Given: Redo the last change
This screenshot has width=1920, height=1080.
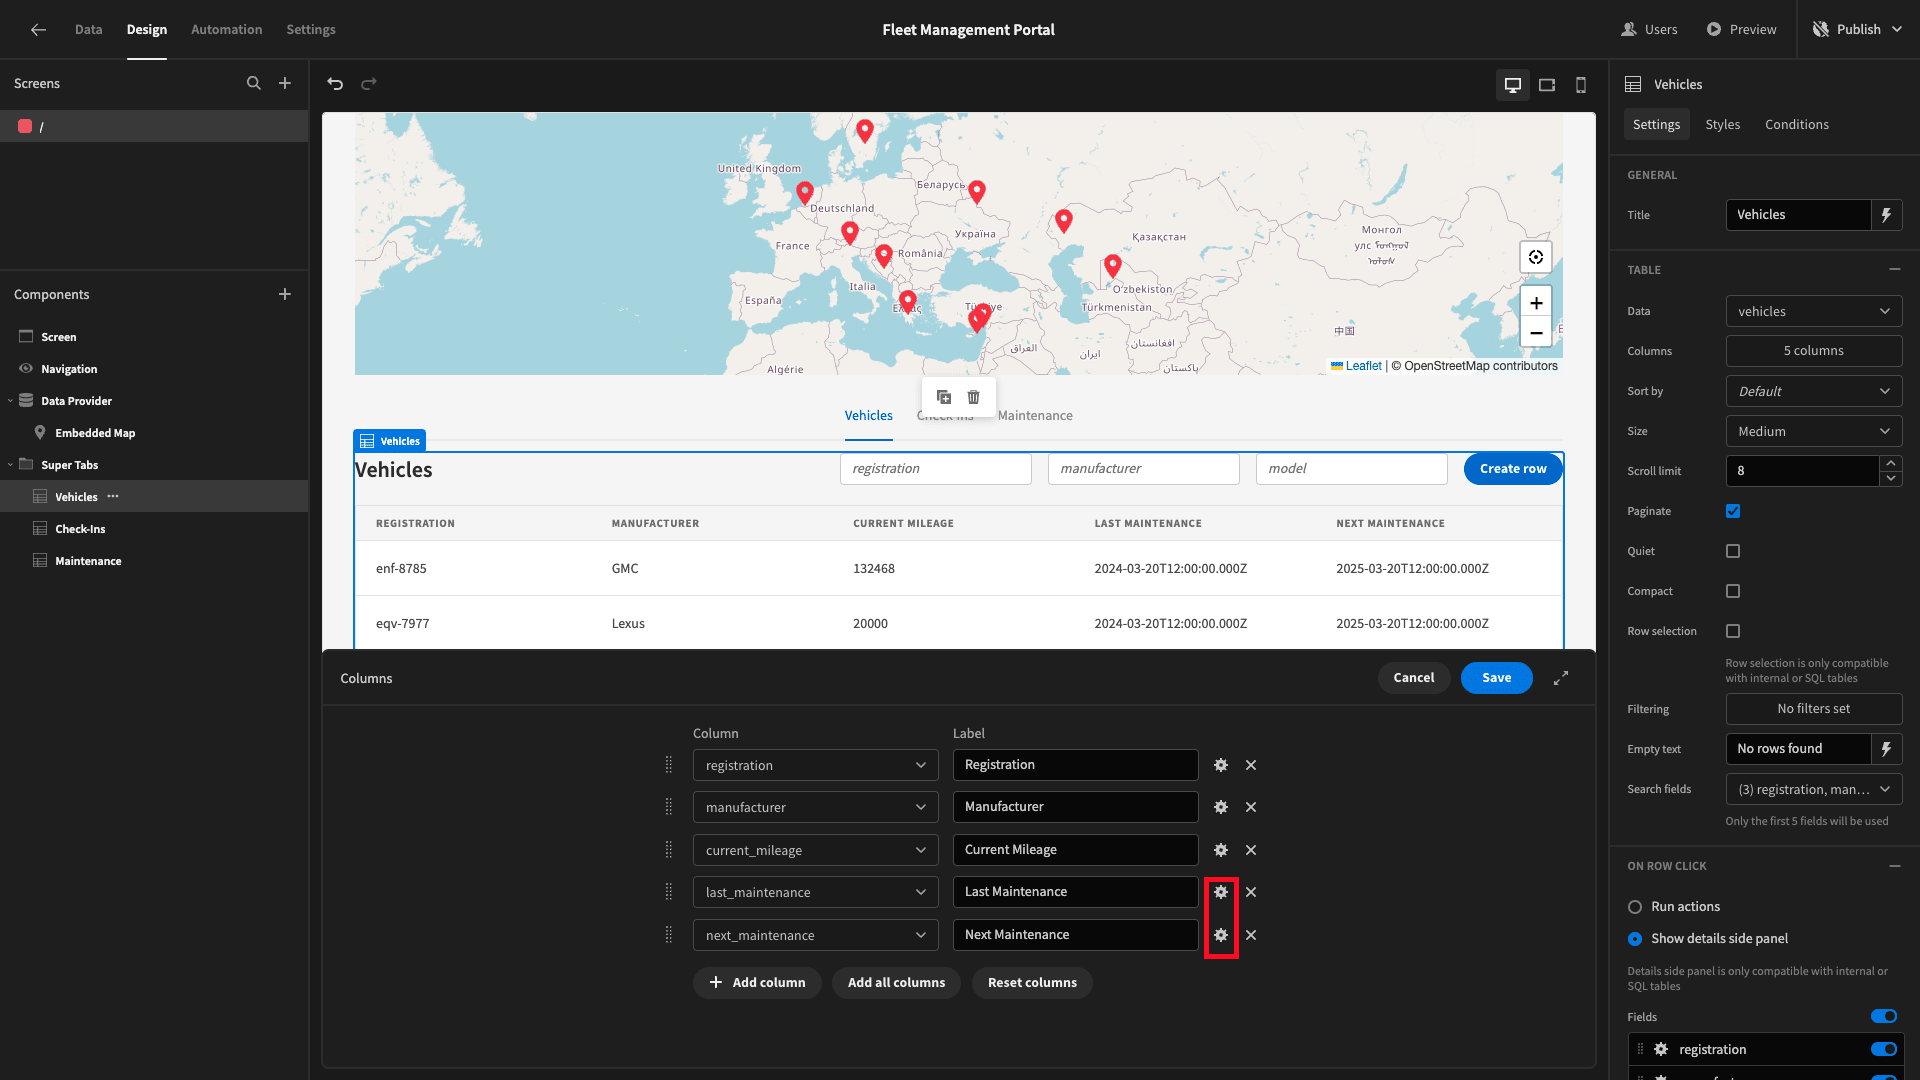Looking at the screenshot, I should [369, 84].
